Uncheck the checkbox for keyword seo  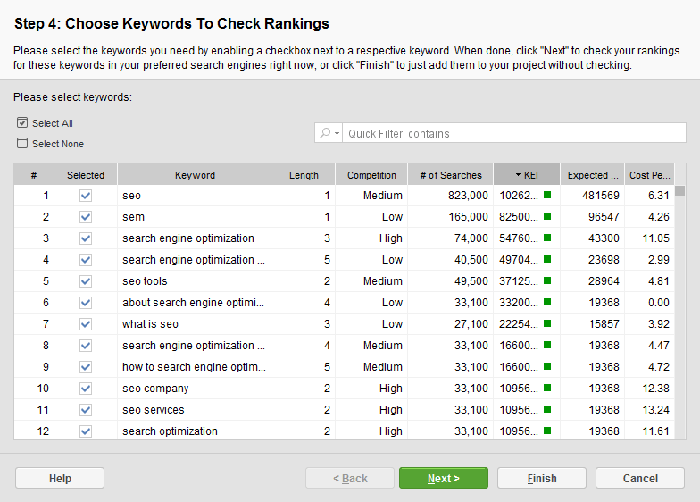click(x=85, y=196)
